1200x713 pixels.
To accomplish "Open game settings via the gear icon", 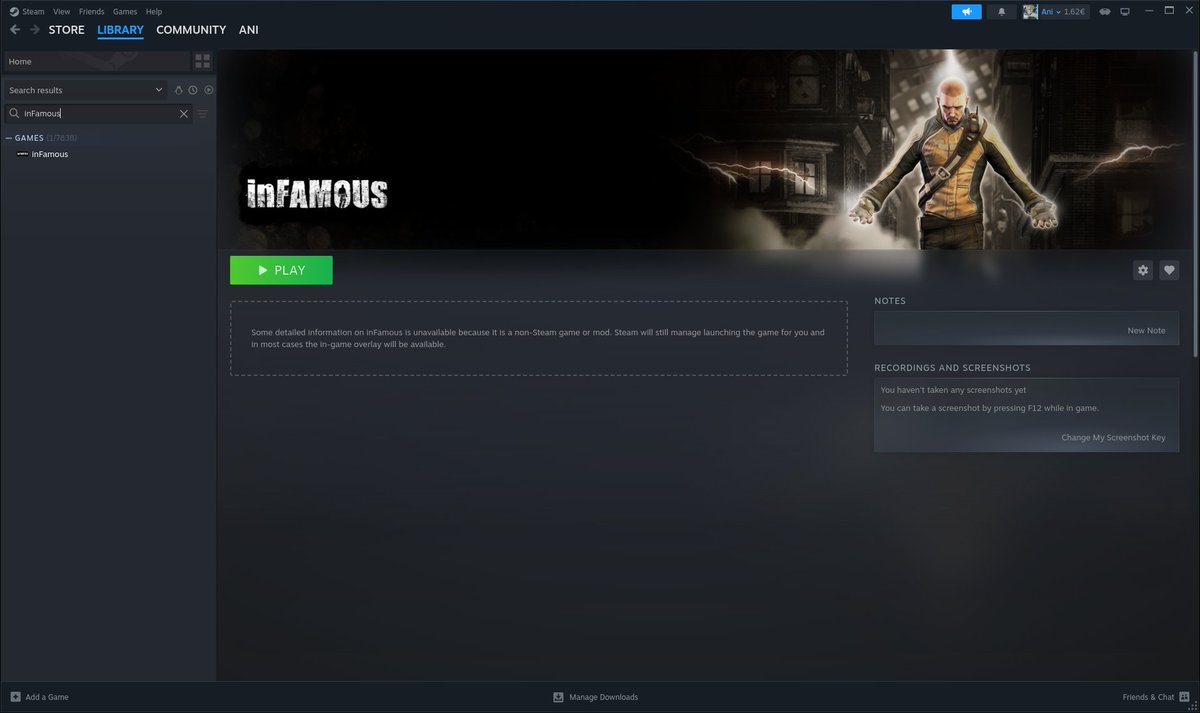I will (1143, 269).
